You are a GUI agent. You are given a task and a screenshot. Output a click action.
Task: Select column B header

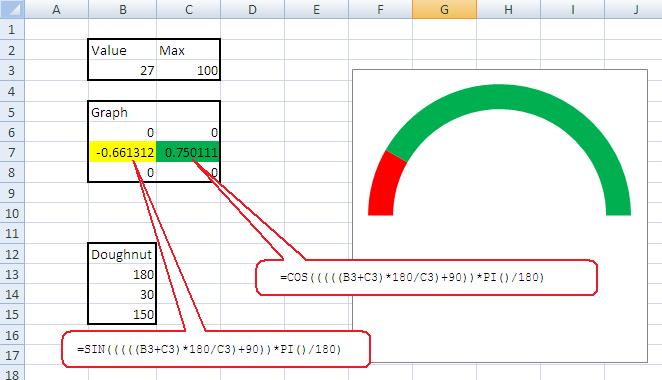(122, 9)
